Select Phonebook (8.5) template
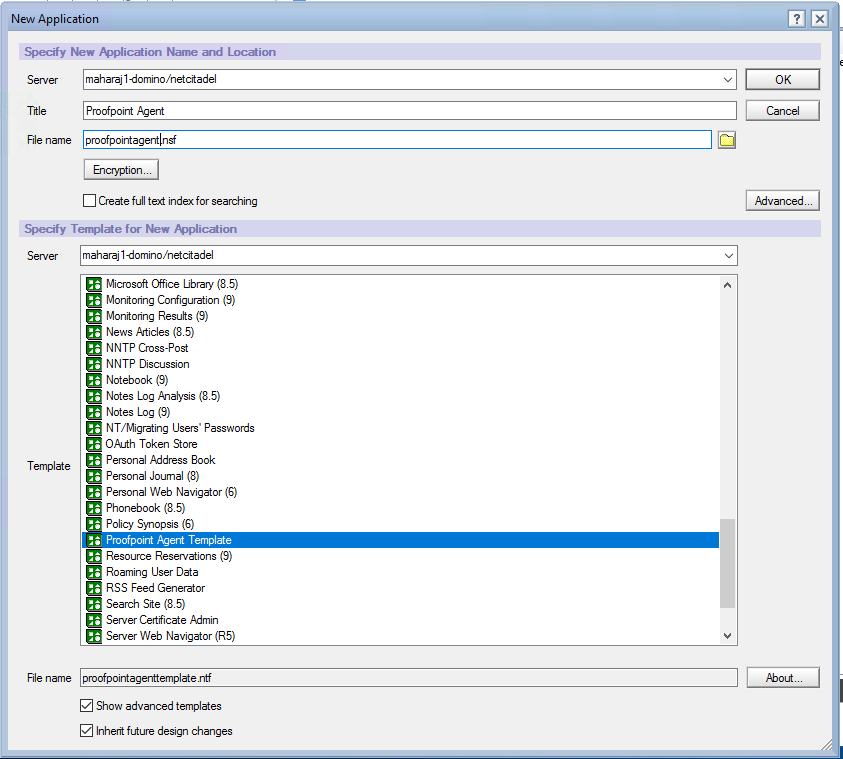 click(x=400, y=508)
